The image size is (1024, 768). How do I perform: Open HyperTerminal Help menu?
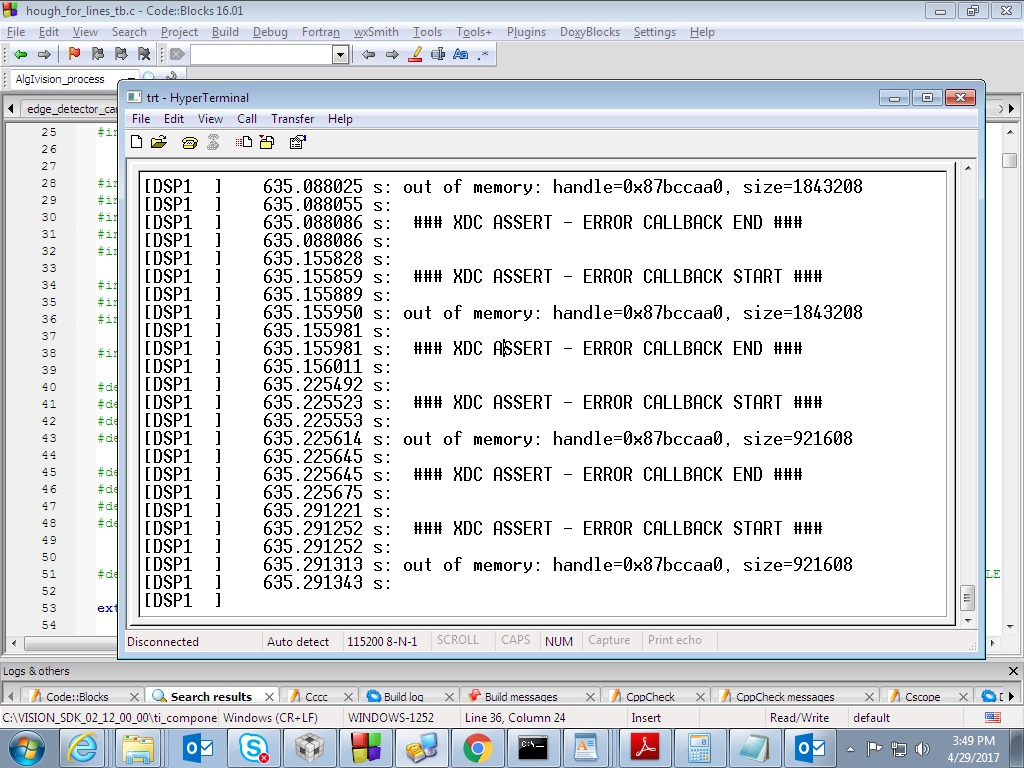(340, 119)
